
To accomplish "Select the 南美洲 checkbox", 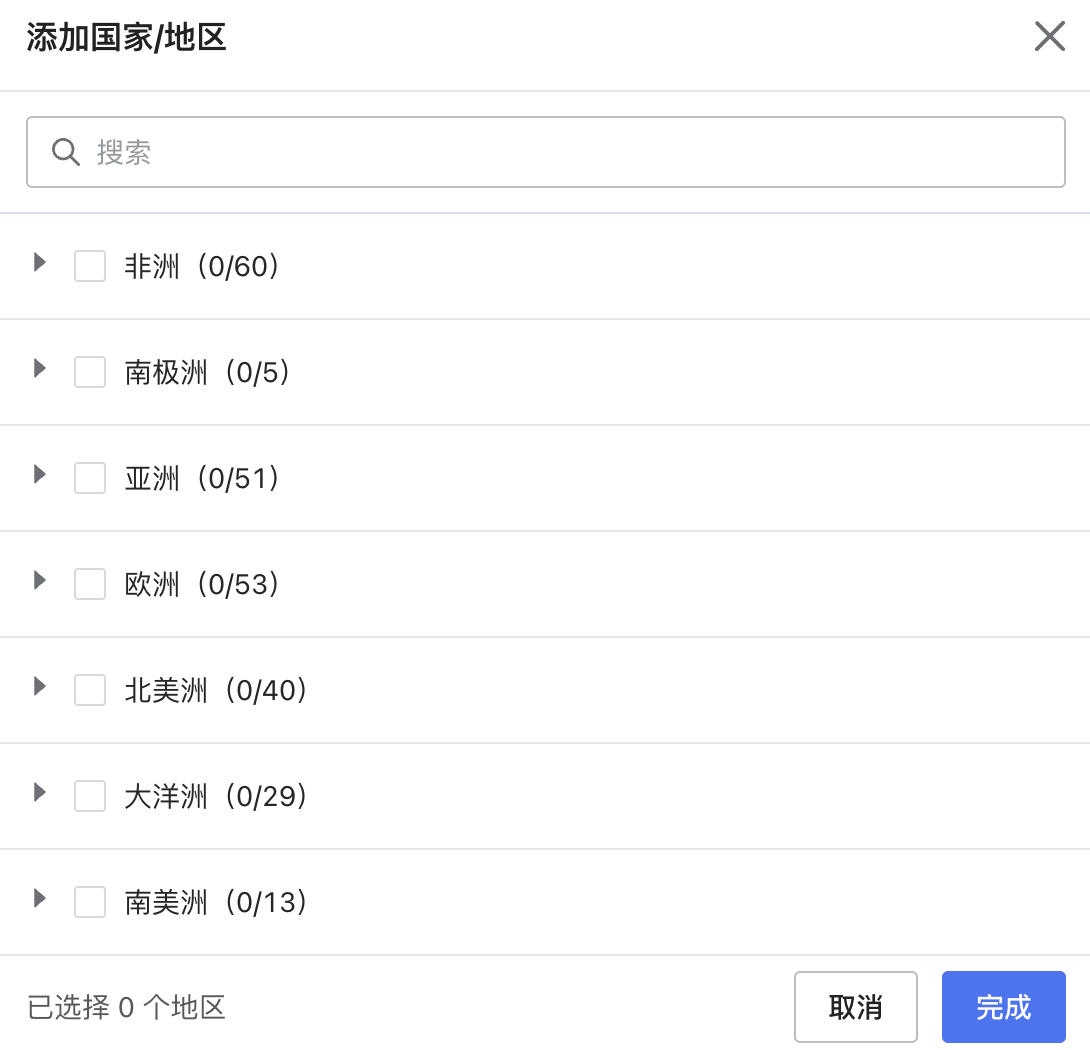I will (x=89, y=902).
